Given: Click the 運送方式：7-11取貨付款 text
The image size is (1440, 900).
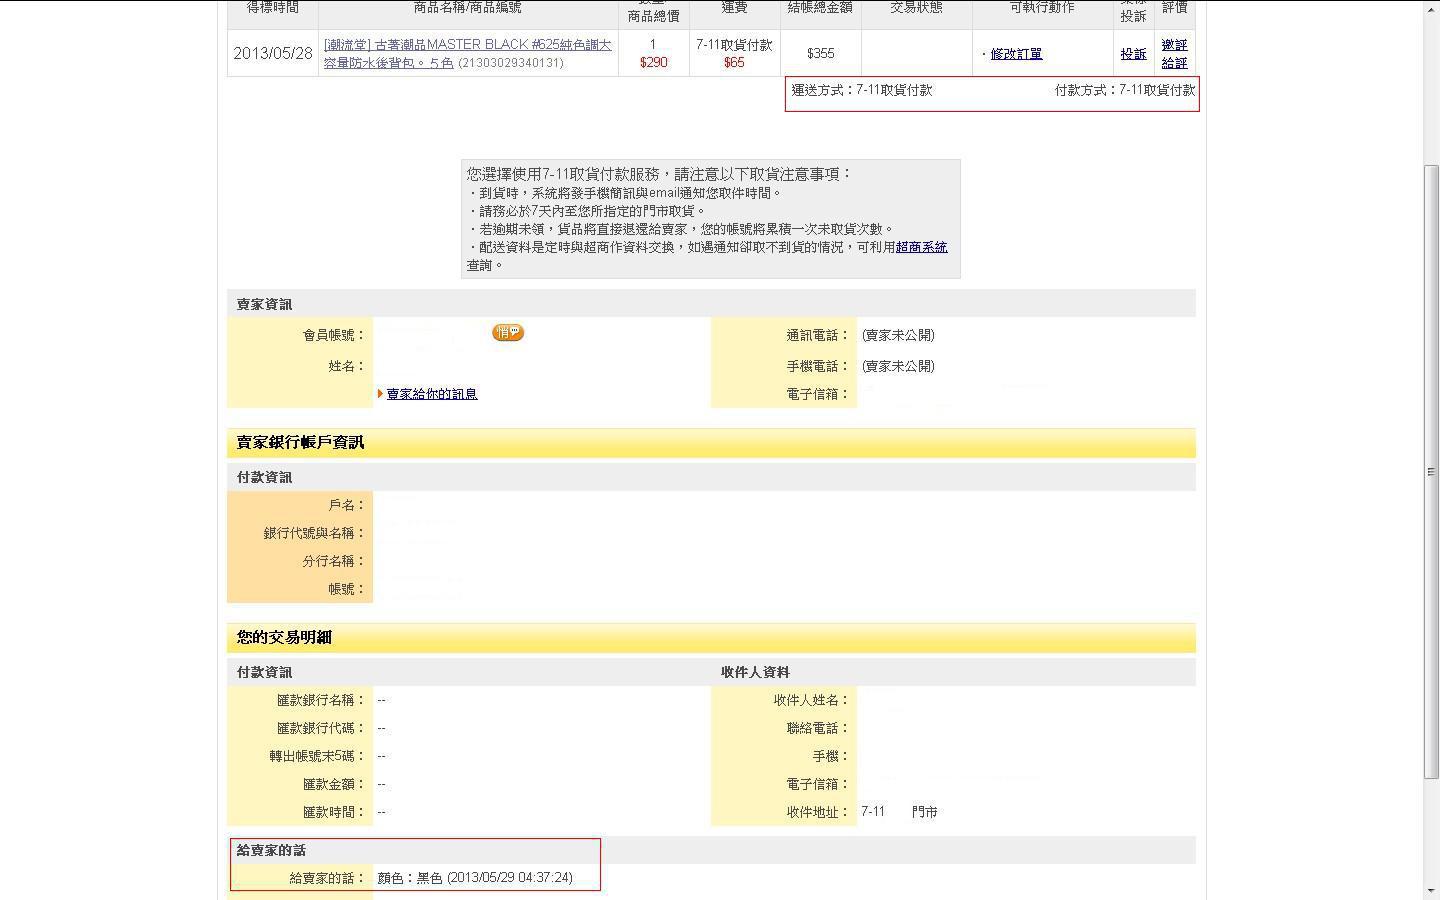Looking at the screenshot, I should 862,90.
